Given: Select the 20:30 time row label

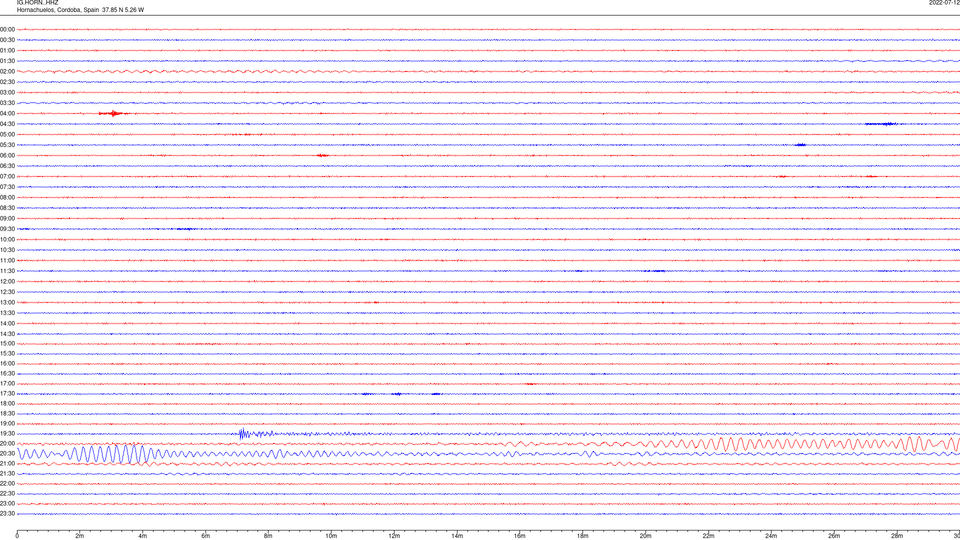Looking at the screenshot, I should pyautogui.click(x=7, y=454).
